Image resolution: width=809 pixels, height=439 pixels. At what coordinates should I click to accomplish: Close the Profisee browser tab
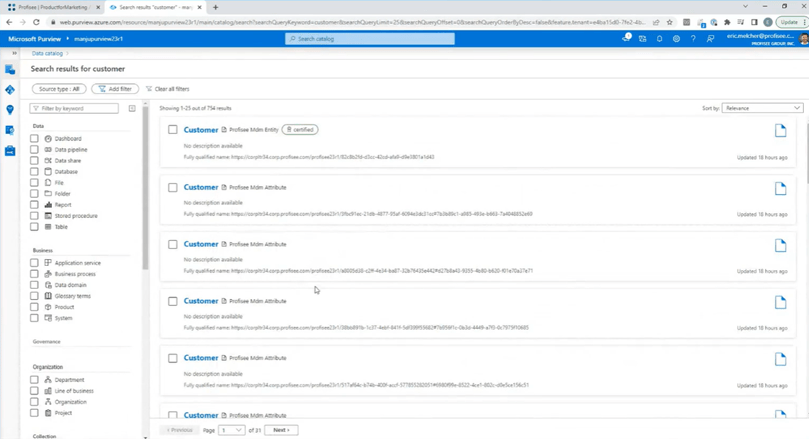pos(98,7)
